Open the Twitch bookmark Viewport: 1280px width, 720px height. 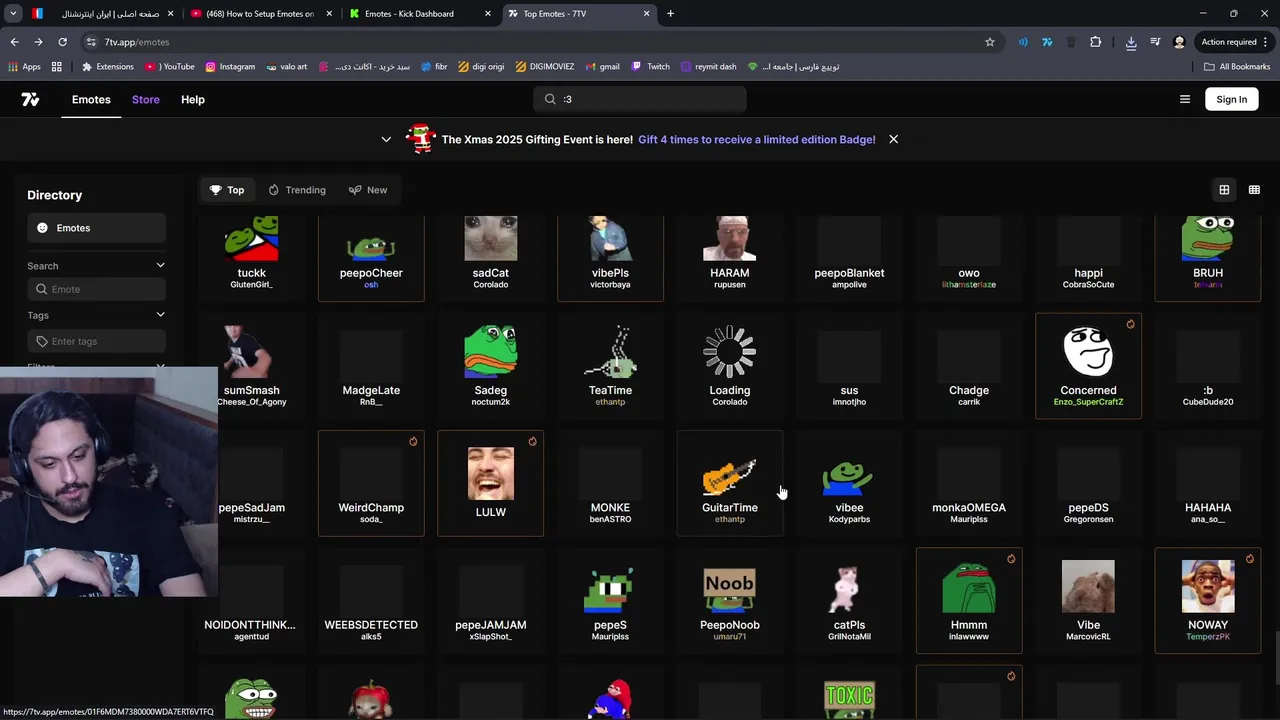pyautogui.click(x=650, y=67)
